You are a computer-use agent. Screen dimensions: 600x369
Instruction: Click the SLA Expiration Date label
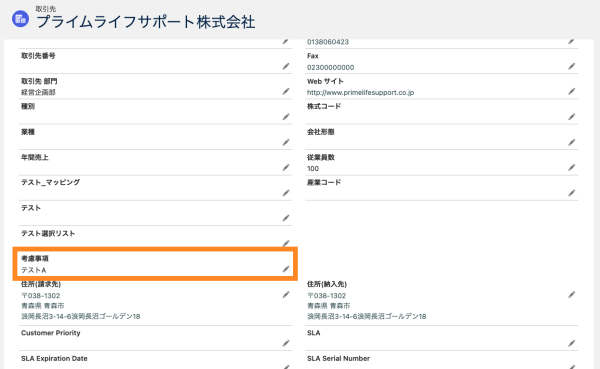(54, 358)
